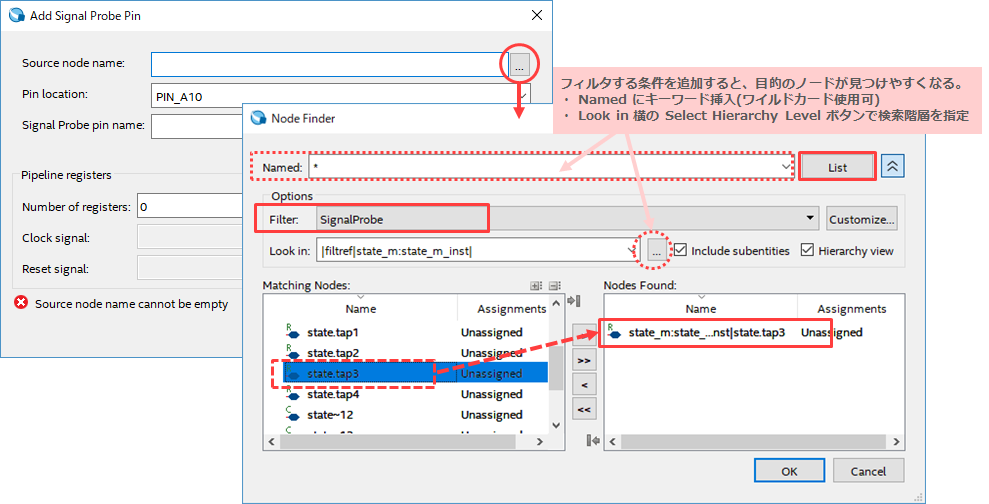Click the state.tap1 register node icon
989x504 pixels.
(x=293, y=332)
